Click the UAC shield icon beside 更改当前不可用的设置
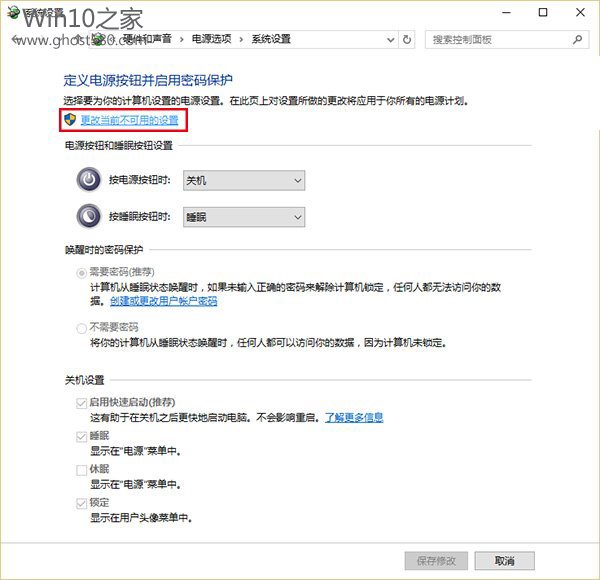Screen dimensions: 600x580 click(70, 119)
